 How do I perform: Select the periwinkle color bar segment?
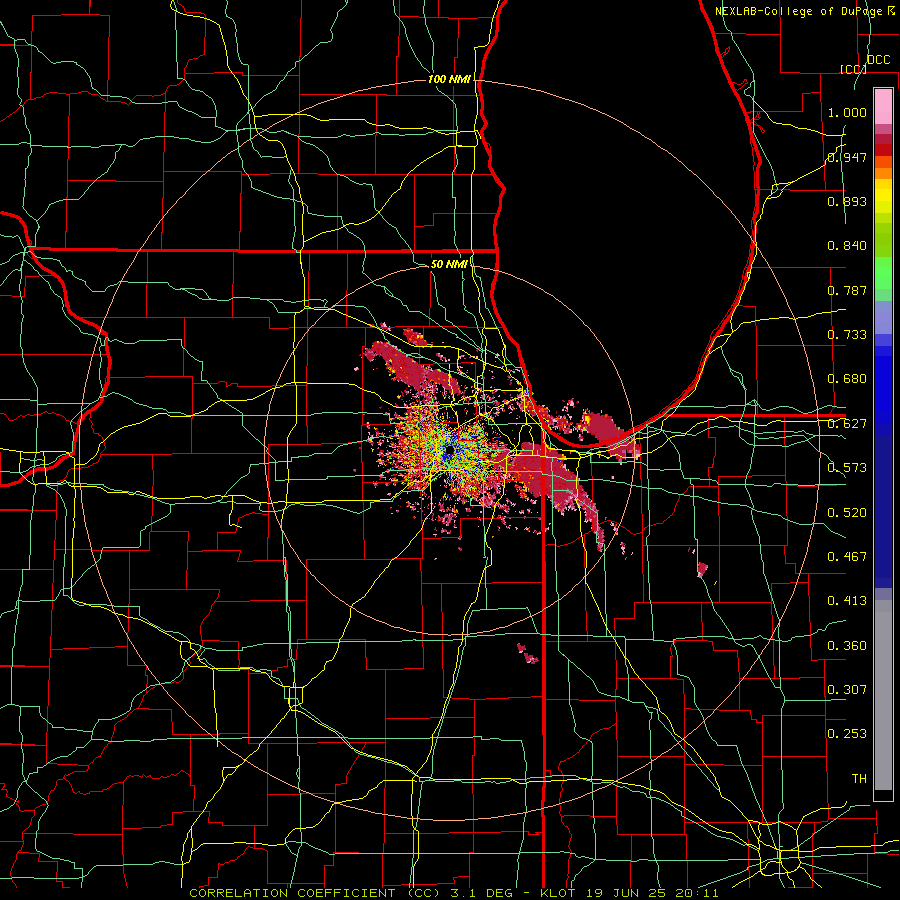[x=883, y=318]
